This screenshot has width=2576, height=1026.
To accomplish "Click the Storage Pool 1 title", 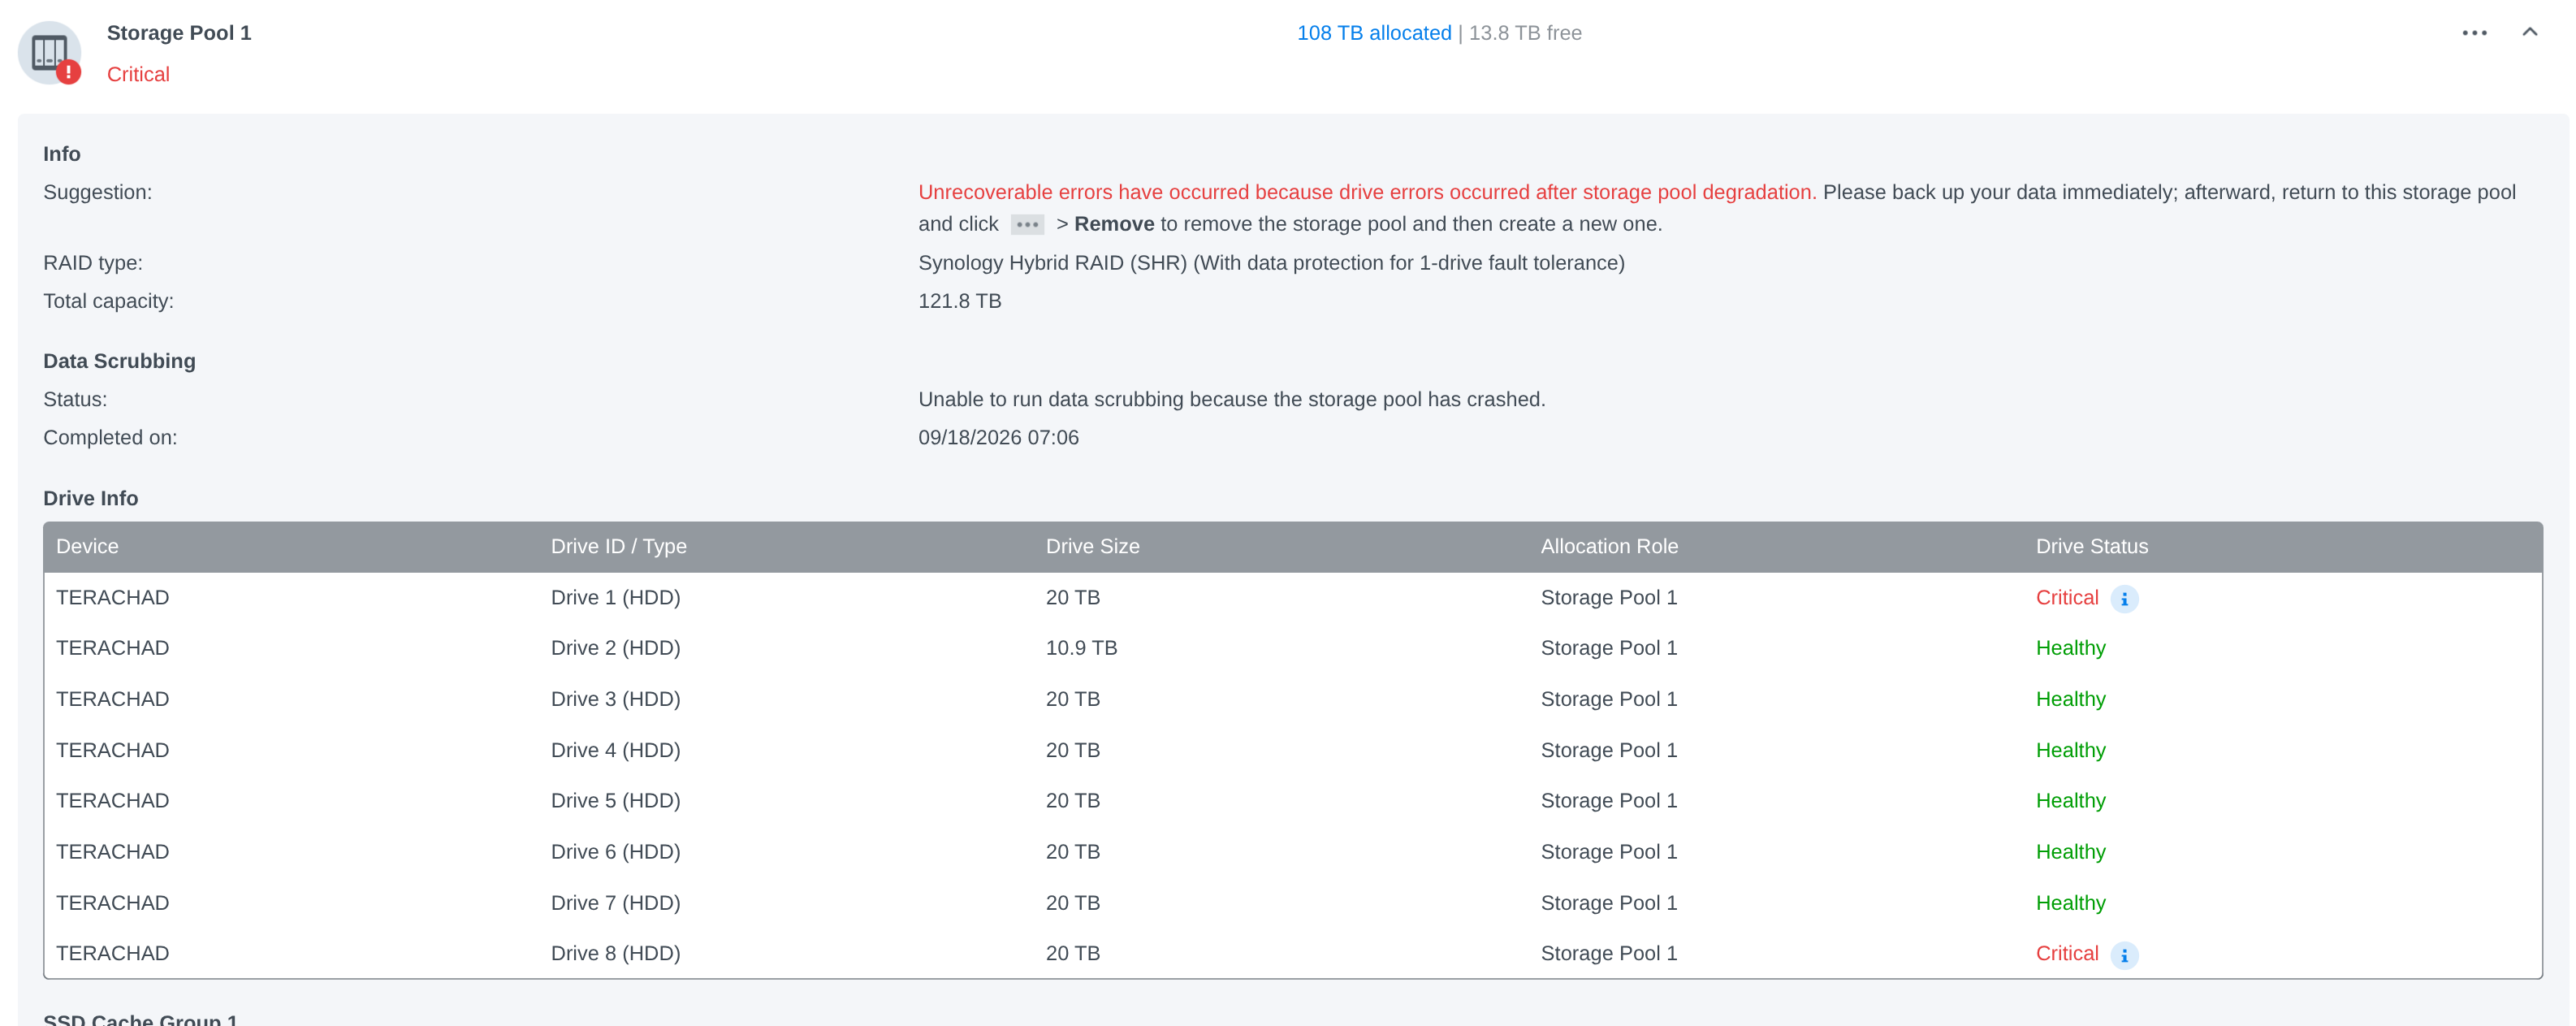I will 179,33.
